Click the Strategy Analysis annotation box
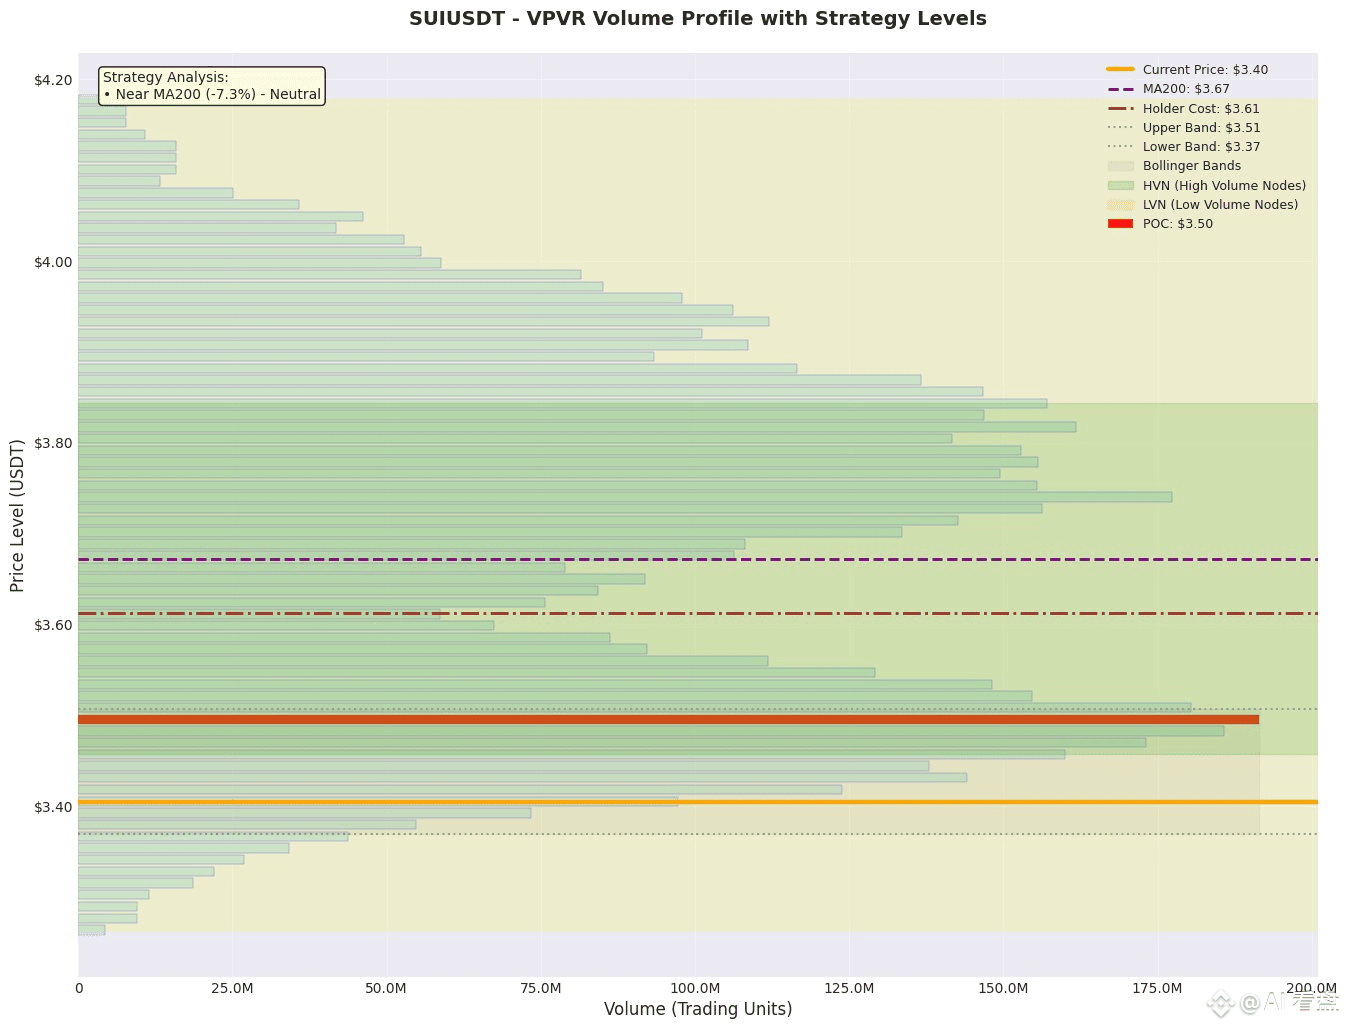The height and width of the screenshot is (1029, 1347). [x=212, y=86]
